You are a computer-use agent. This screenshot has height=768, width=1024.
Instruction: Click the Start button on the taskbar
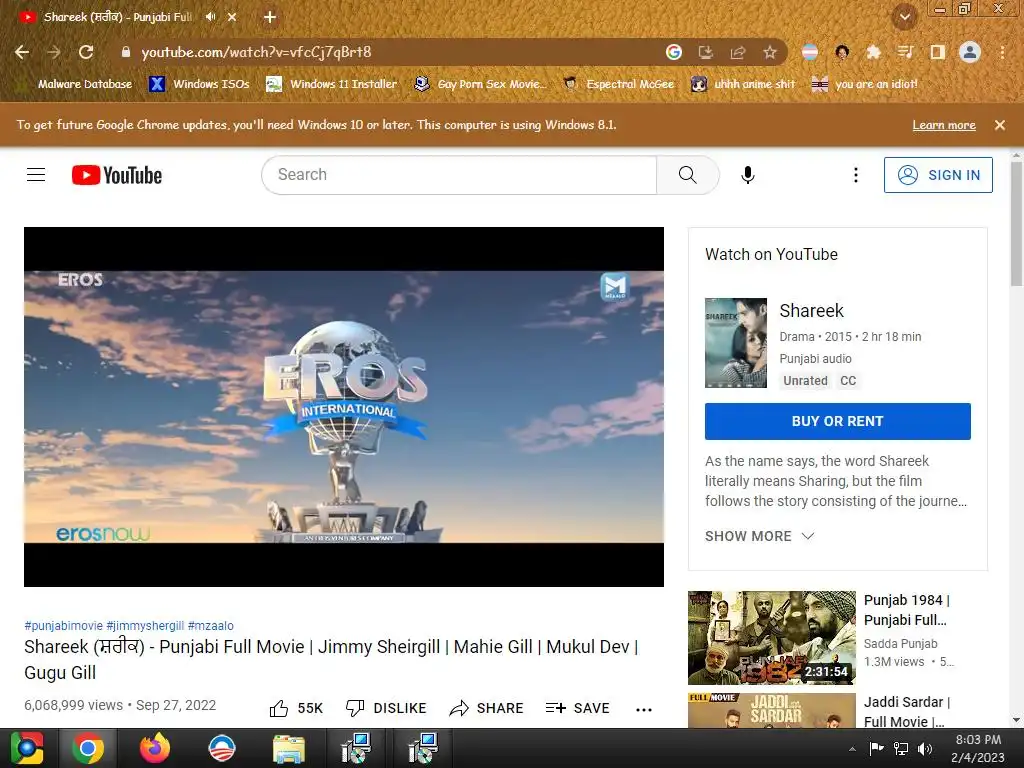click(27, 748)
